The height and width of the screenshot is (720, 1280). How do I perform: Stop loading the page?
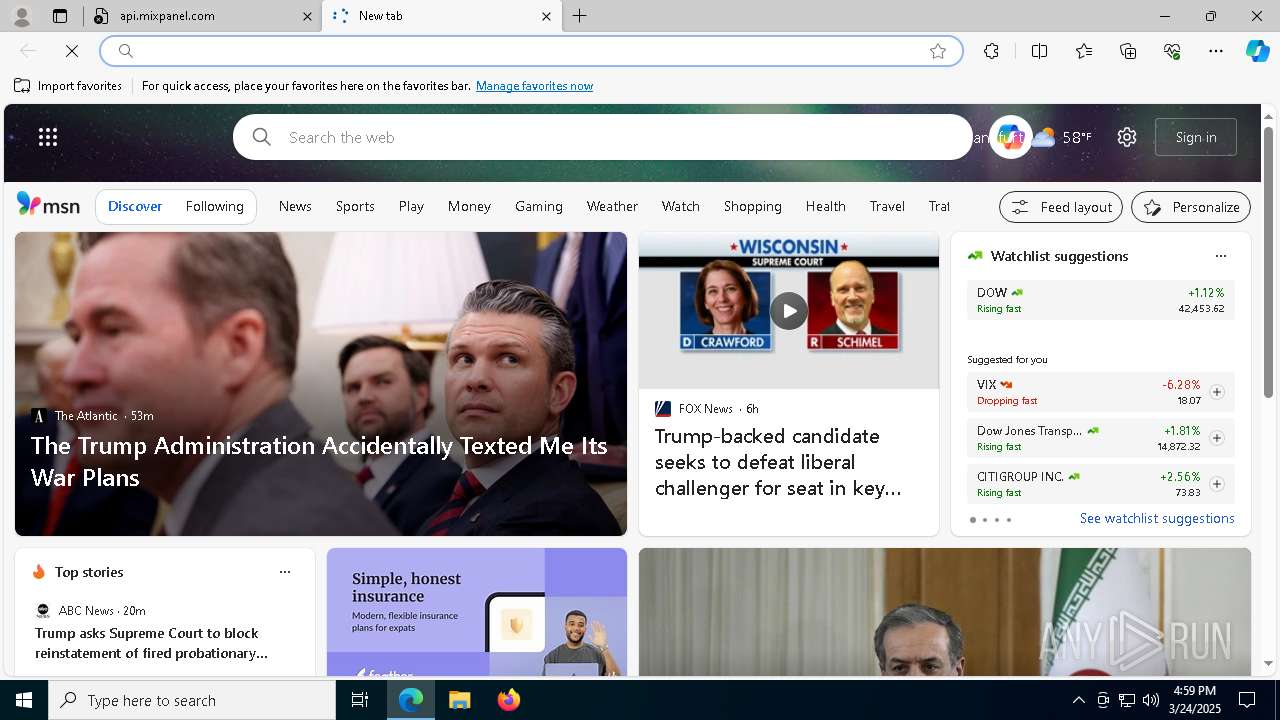tap(72, 51)
